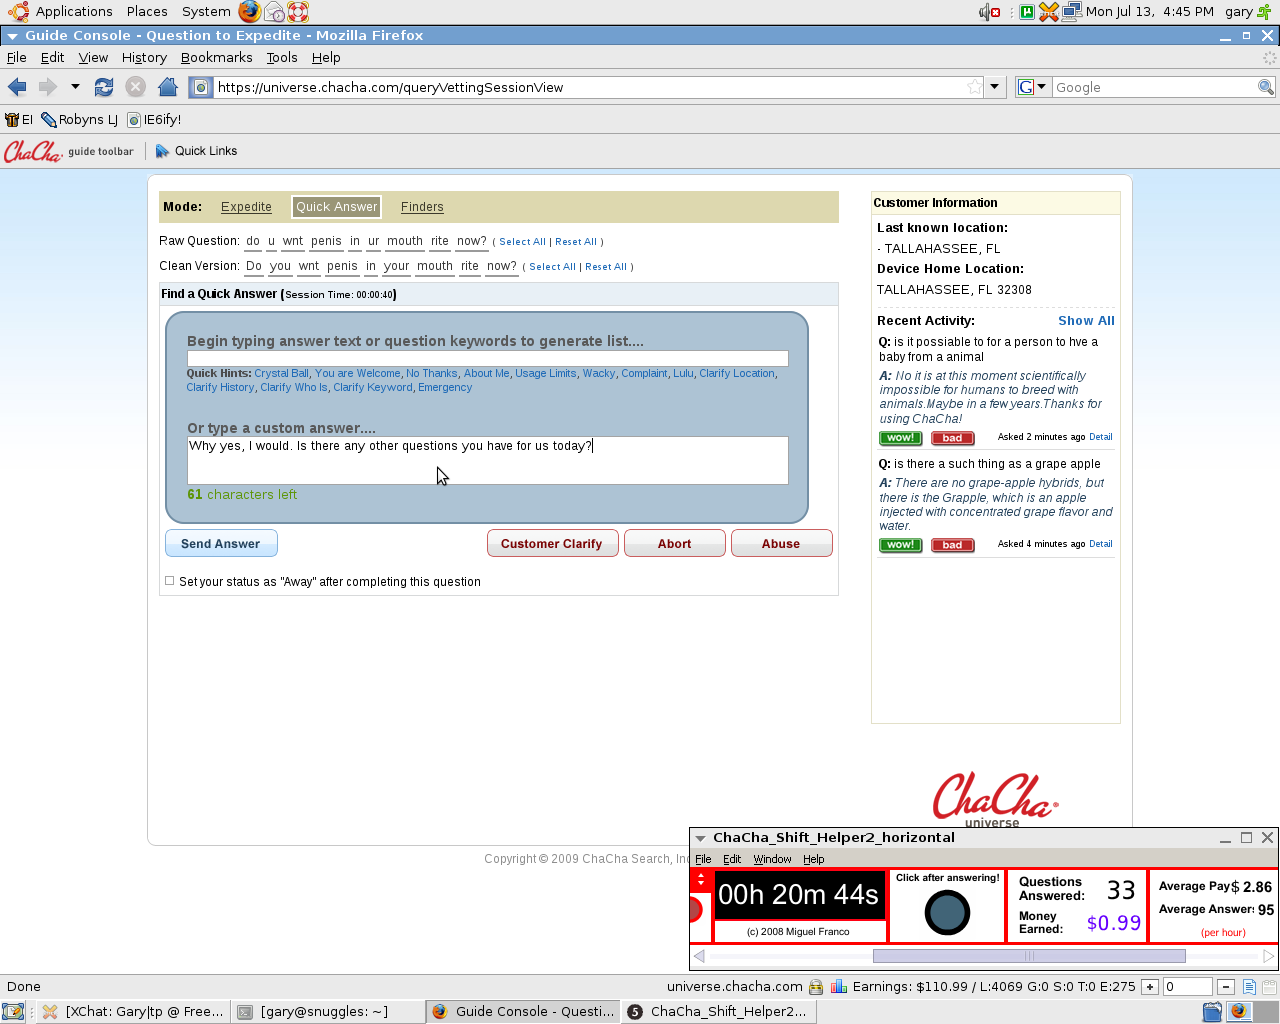
Task: Open the Tools menu in Firefox
Action: click(282, 58)
